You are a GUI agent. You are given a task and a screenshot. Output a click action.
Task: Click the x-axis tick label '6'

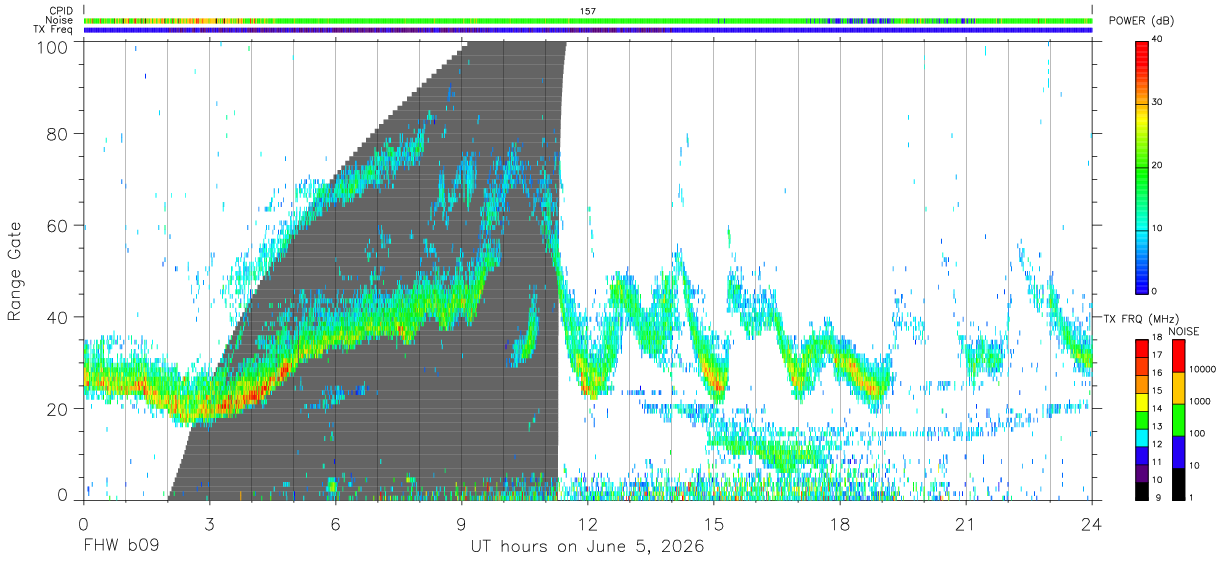pos(336,524)
